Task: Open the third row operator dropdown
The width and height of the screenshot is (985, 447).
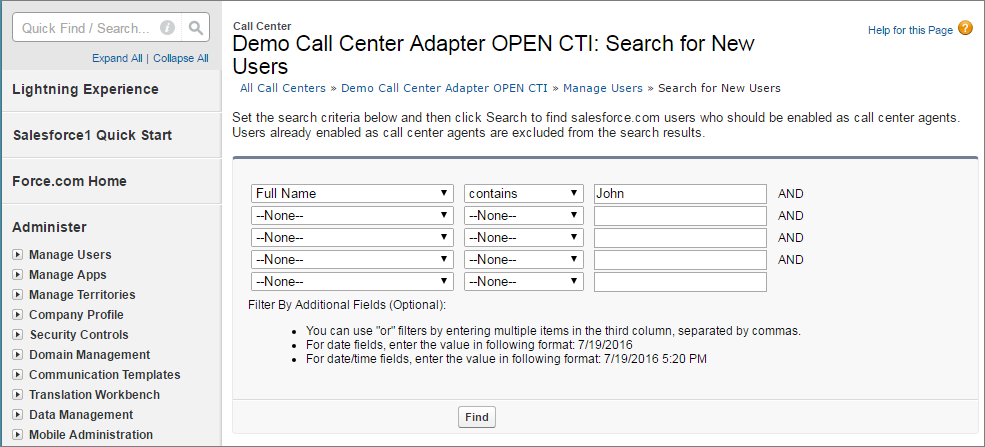Action: point(524,238)
